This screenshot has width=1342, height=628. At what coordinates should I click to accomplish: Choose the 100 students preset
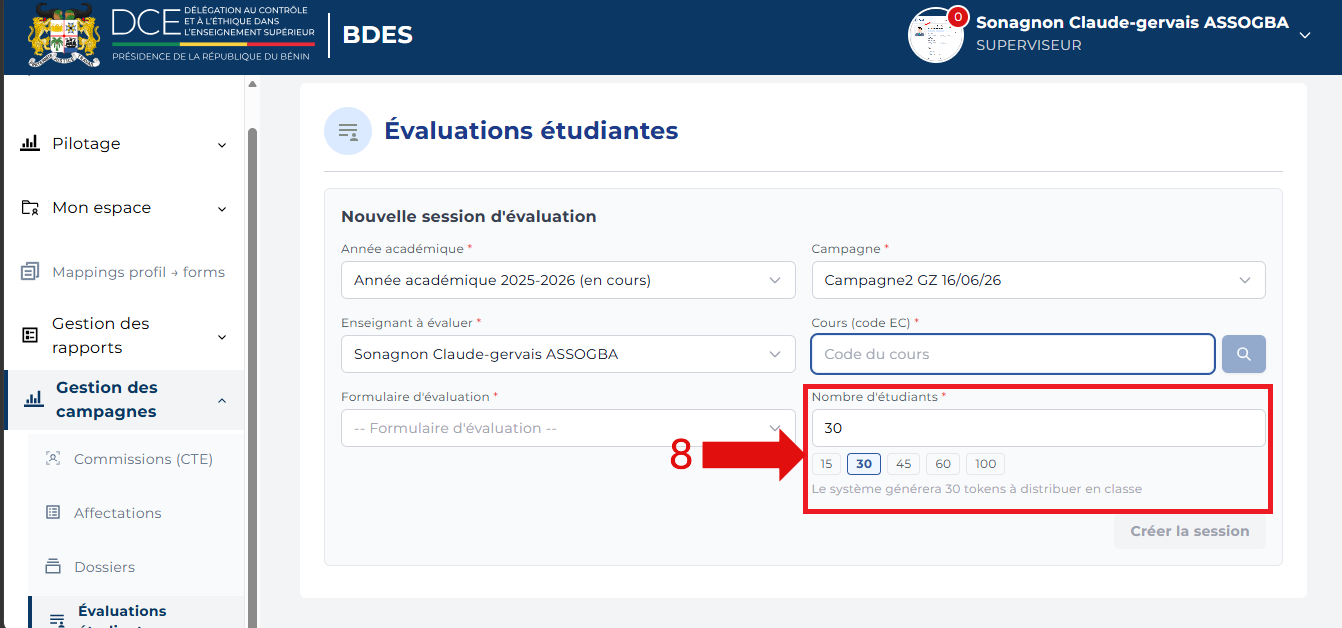pos(986,464)
